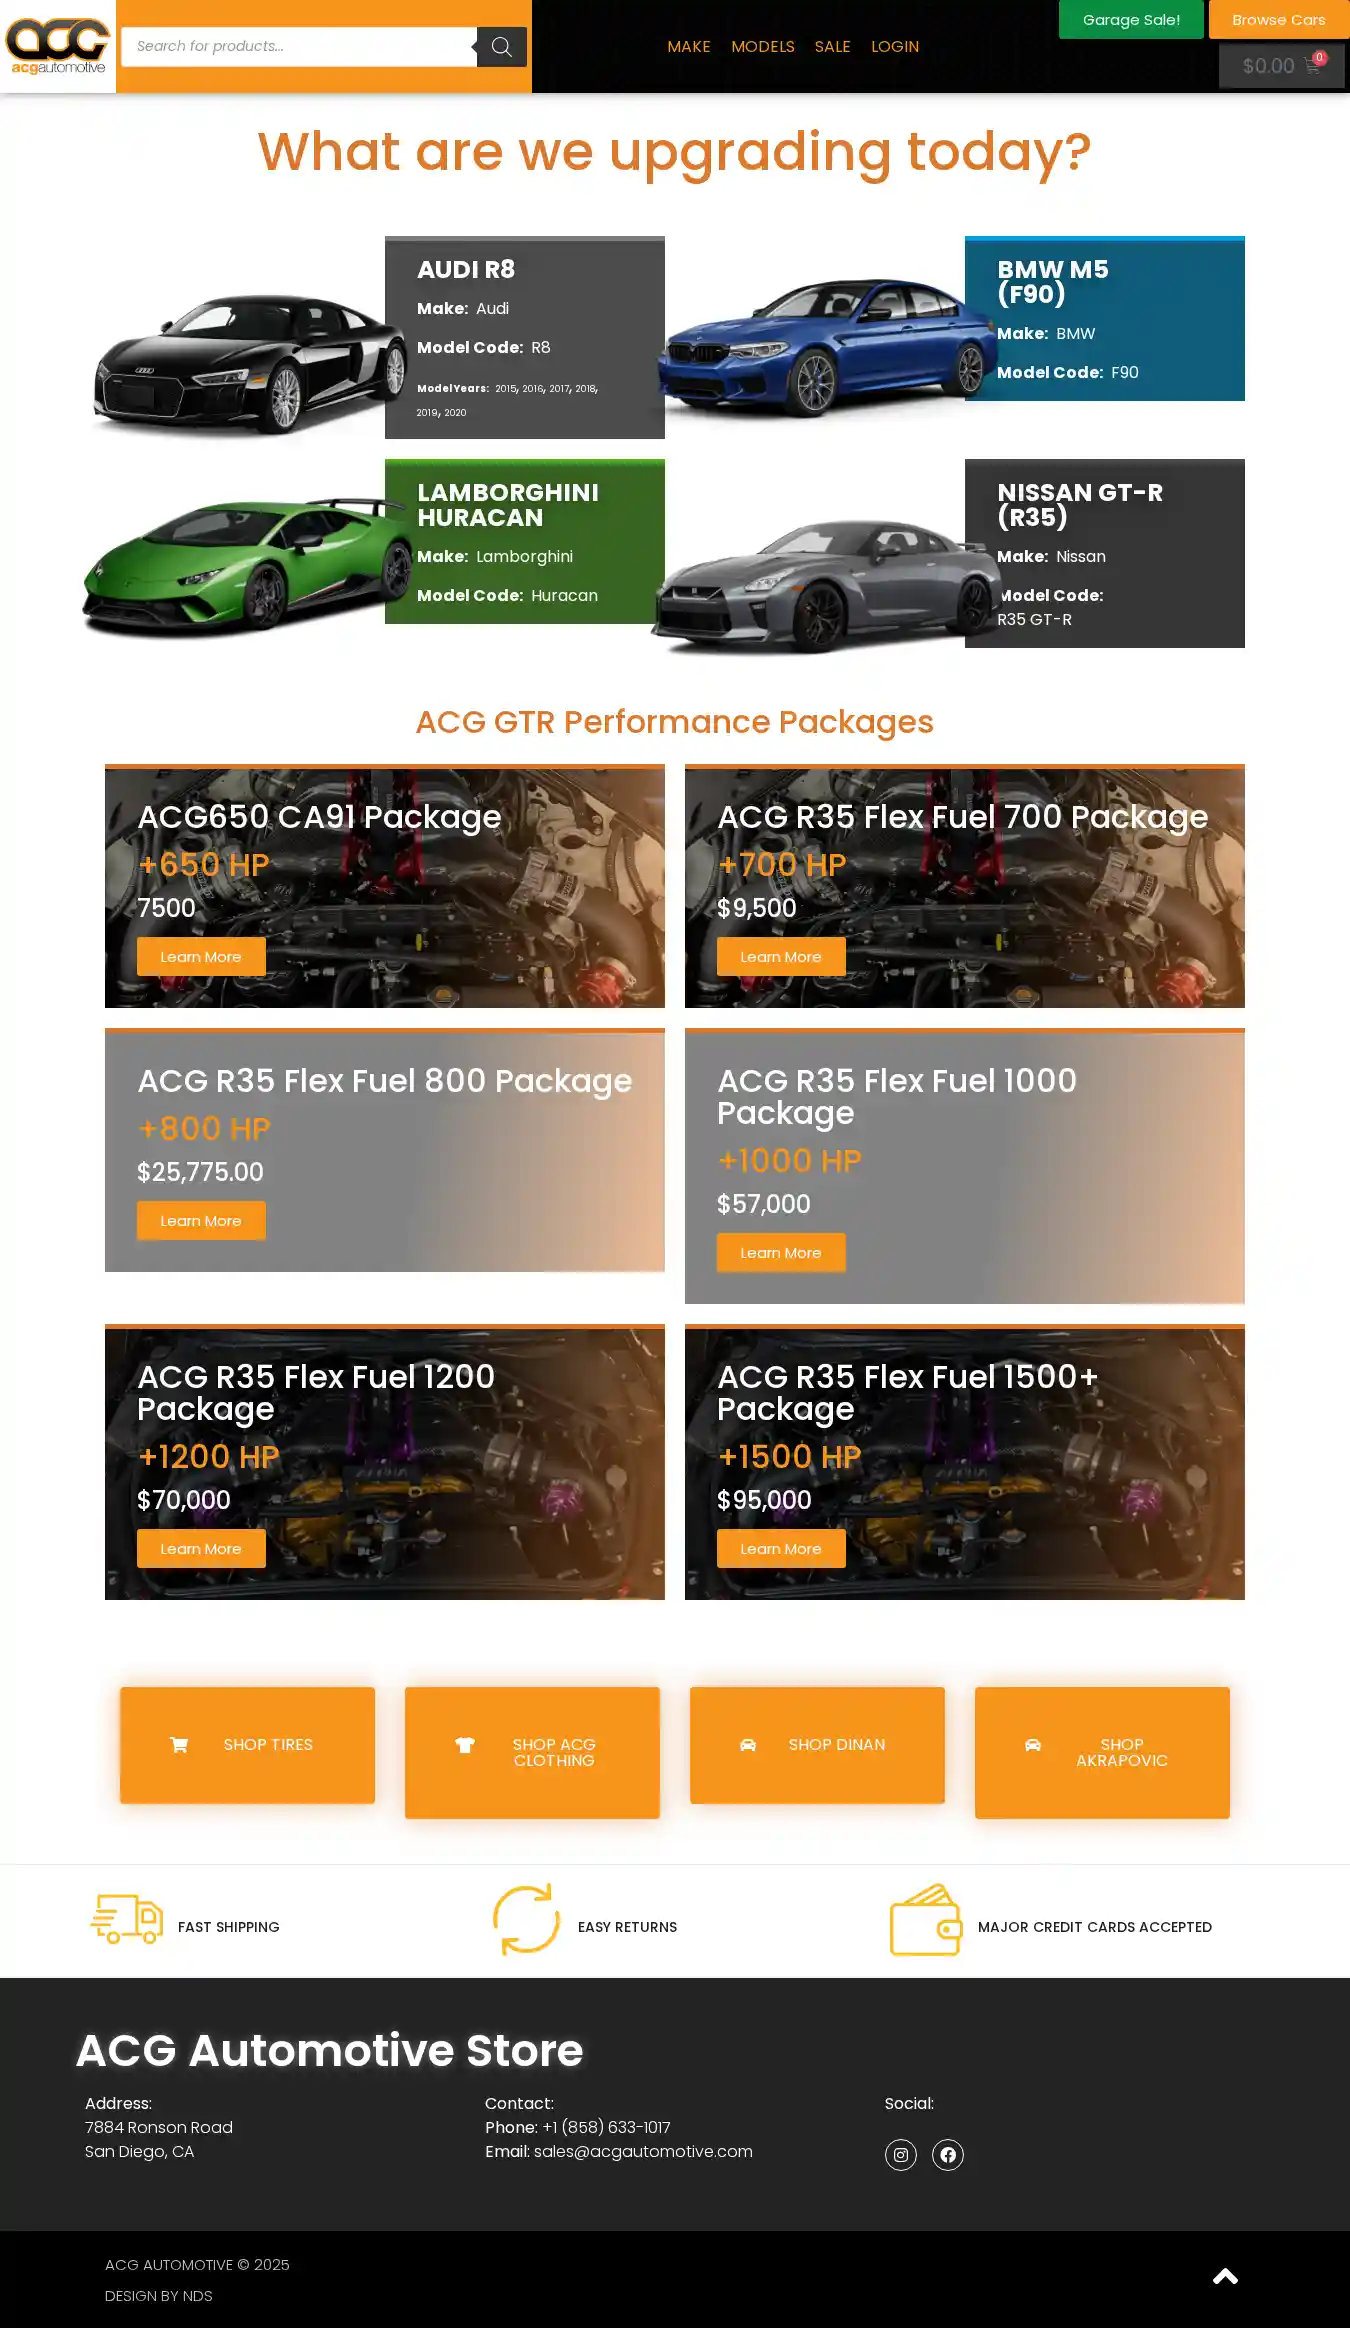The height and width of the screenshot is (2328, 1350).
Task: Learn More about Flex Fuel 1500+ Package
Action: point(781,1549)
